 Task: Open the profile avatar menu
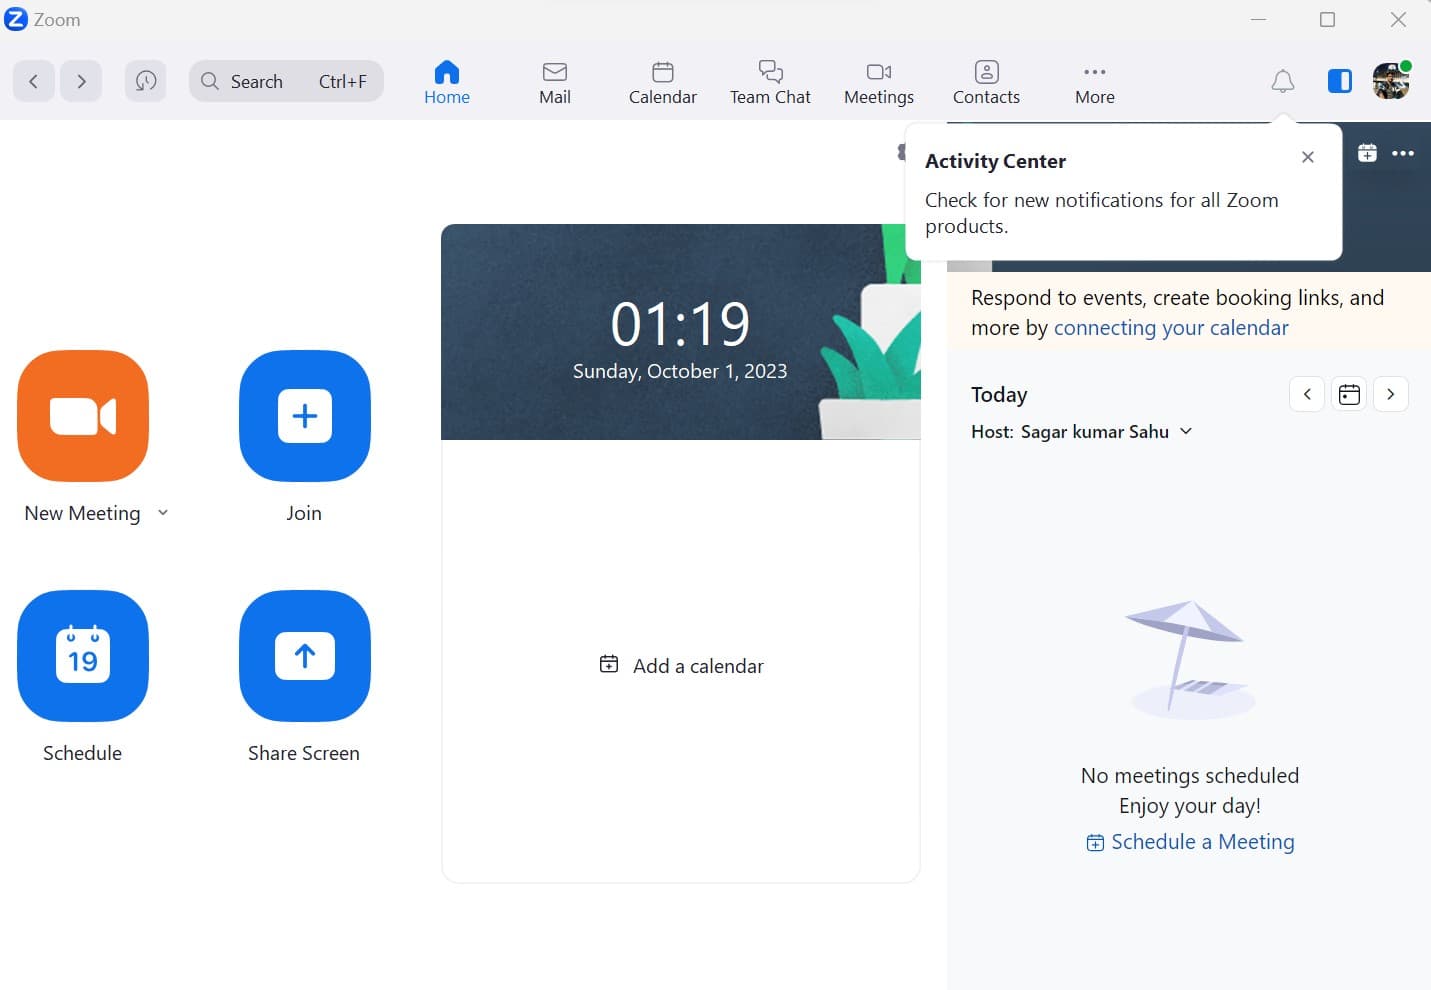tap(1391, 81)
